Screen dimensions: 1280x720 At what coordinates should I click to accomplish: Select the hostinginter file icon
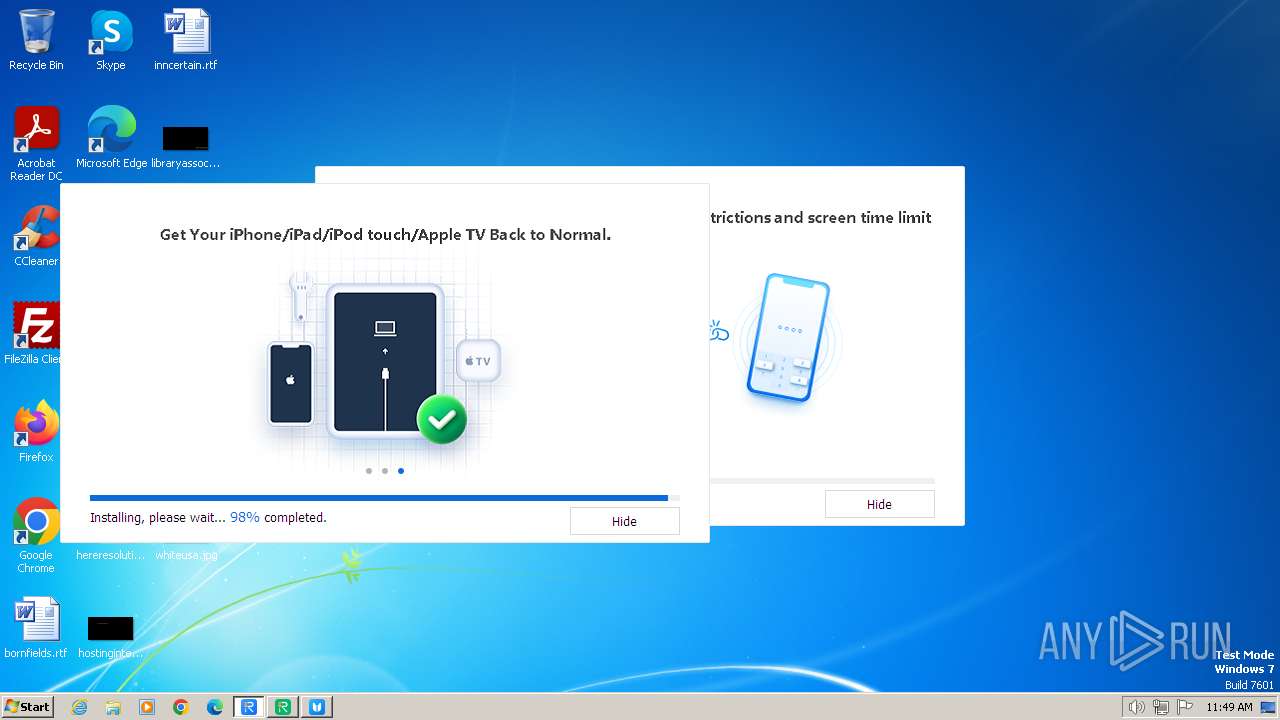point(111,636)
